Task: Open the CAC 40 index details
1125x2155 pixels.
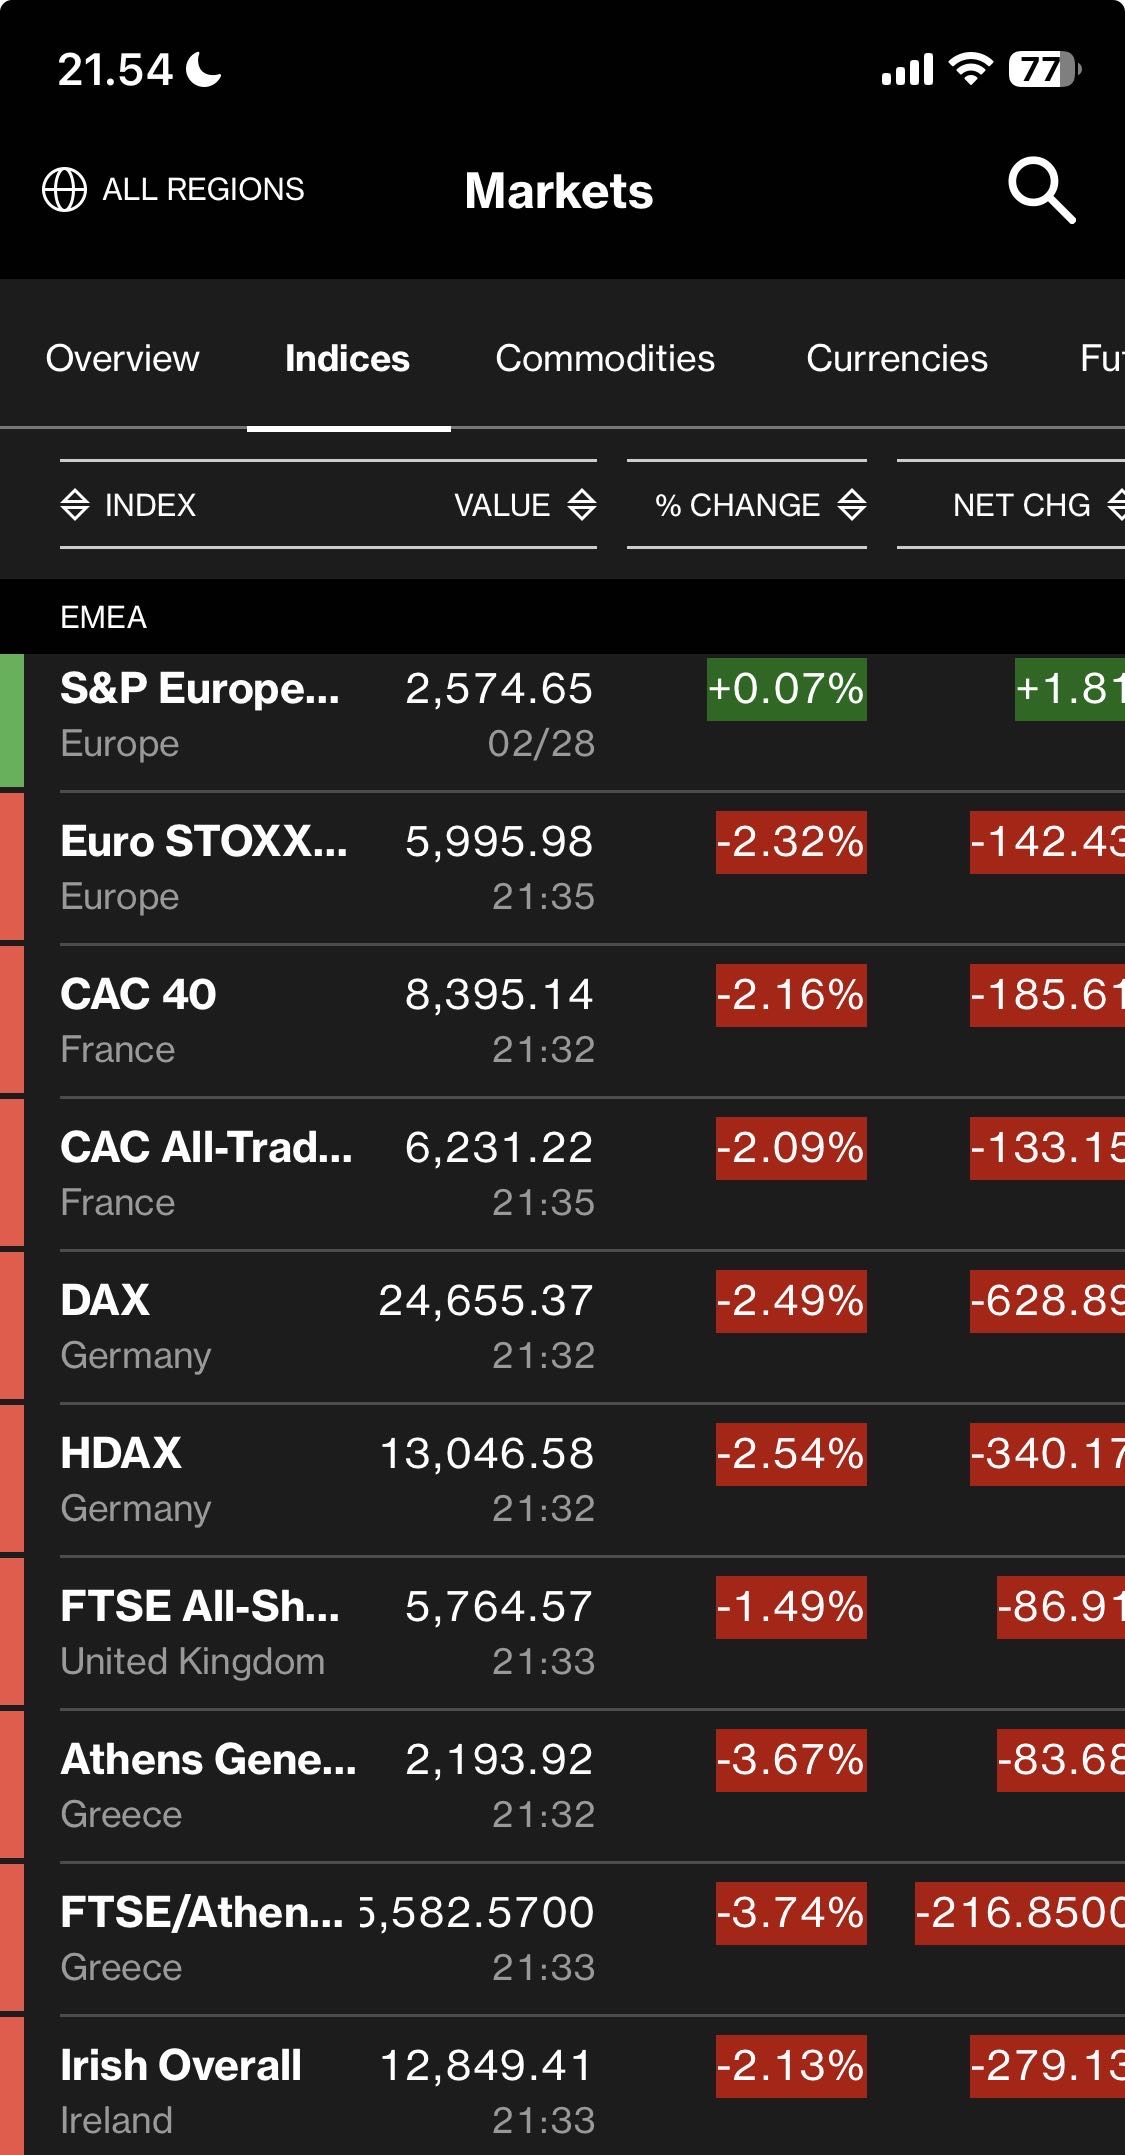Action: pyautogui.click(x=300, y=1020)
